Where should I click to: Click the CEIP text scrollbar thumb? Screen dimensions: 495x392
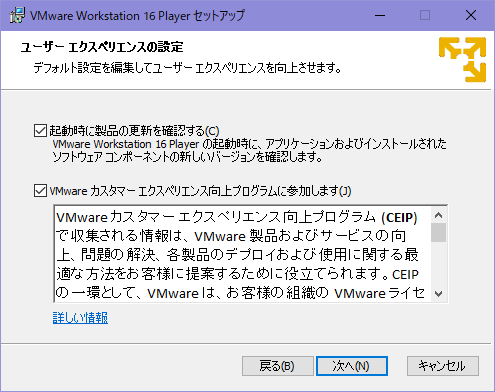point(438,232)
